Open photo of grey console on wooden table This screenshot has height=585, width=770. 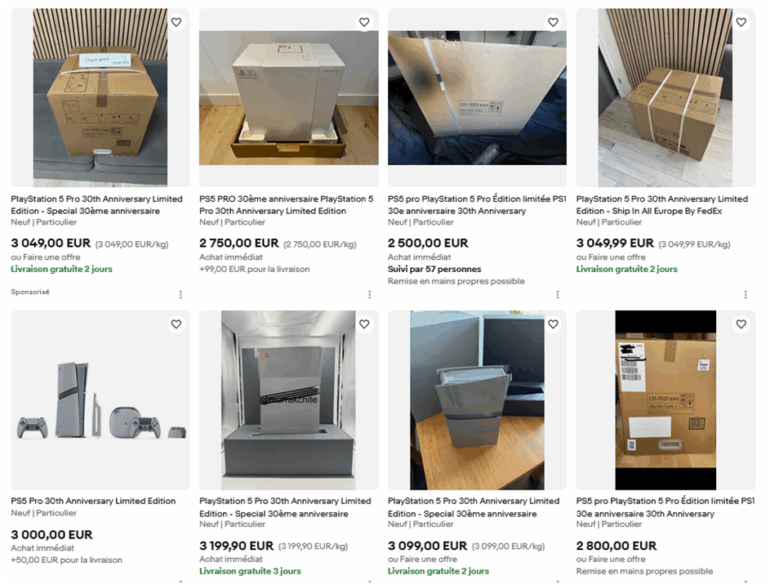pos(477,400)
